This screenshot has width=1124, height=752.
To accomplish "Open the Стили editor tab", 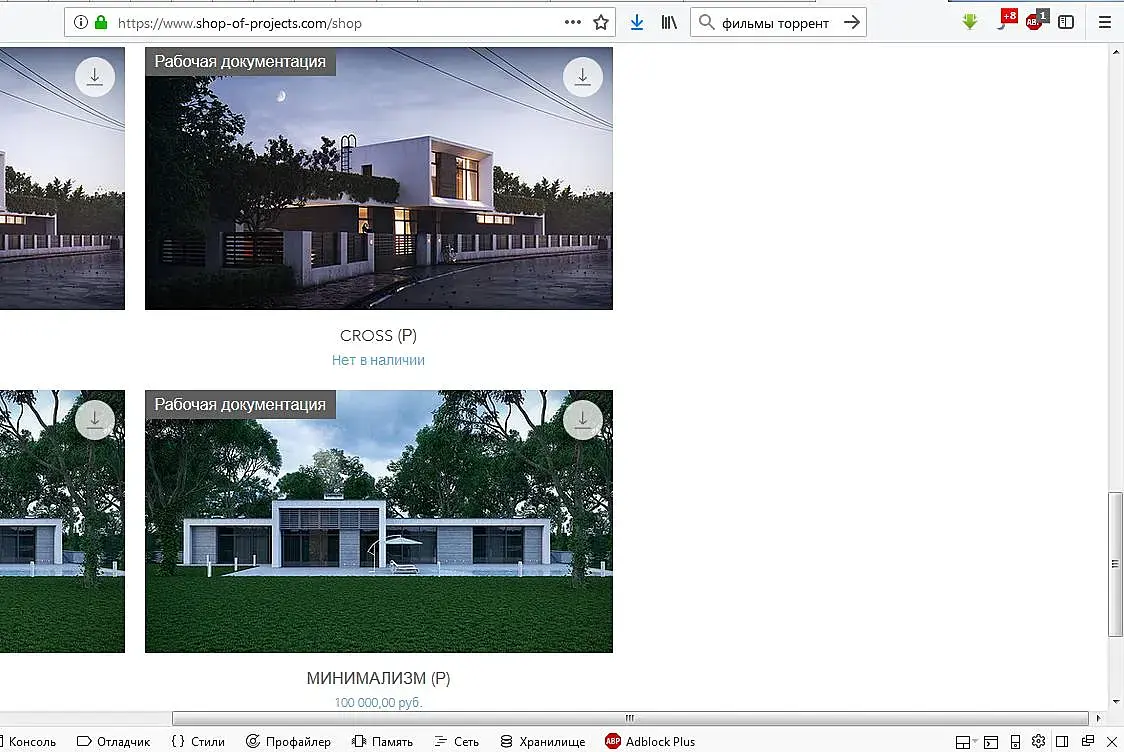I will pos(198,741).
